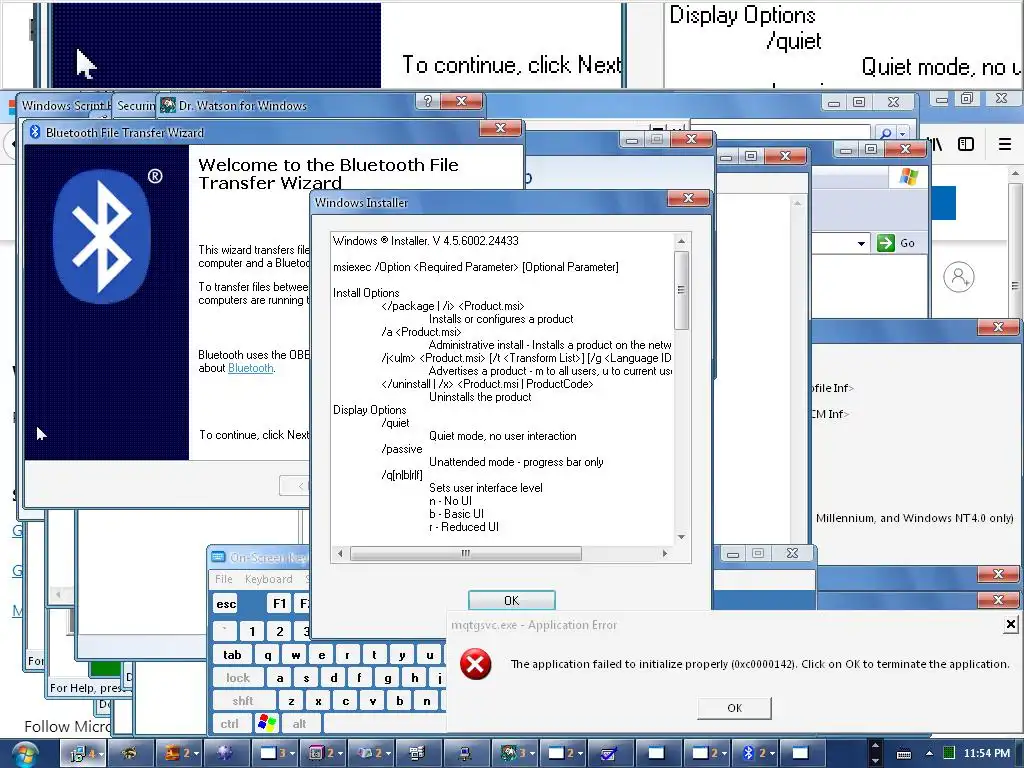The image size is (1024, 768).
Task: Click the taskbar clock showing 11:54 PM
Action: (986, 753)
